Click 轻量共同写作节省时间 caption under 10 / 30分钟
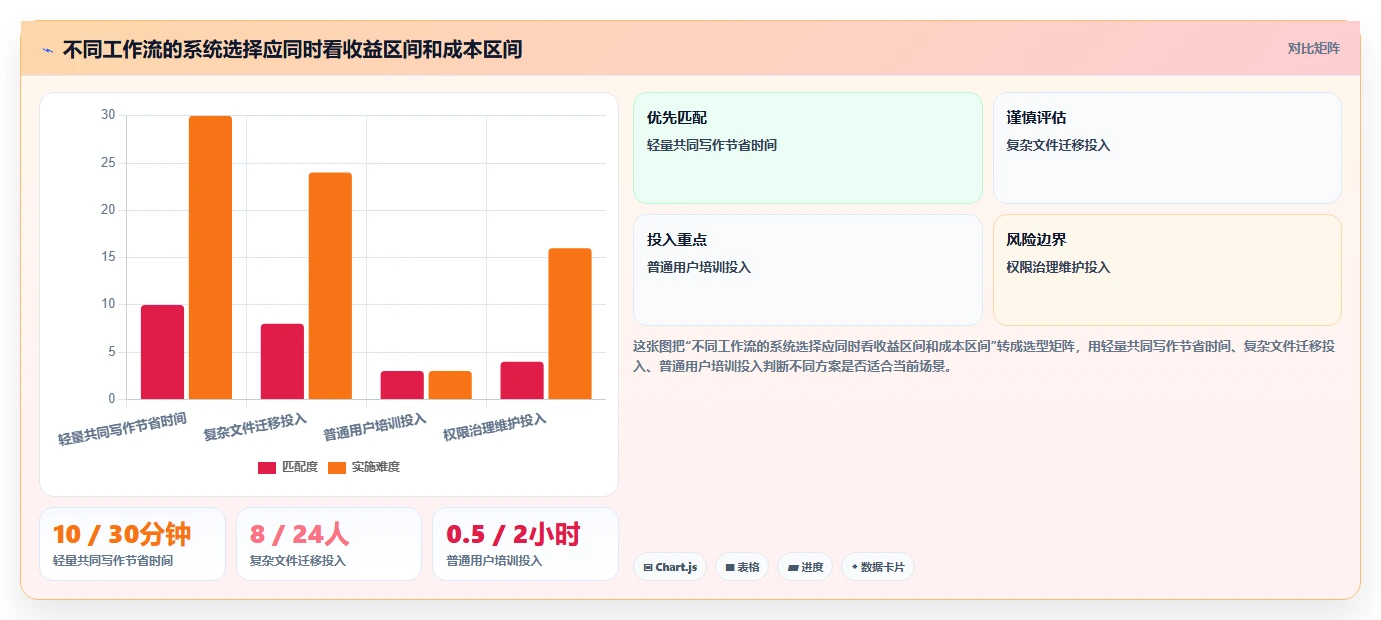1381x620 pixels. (113, 561)
